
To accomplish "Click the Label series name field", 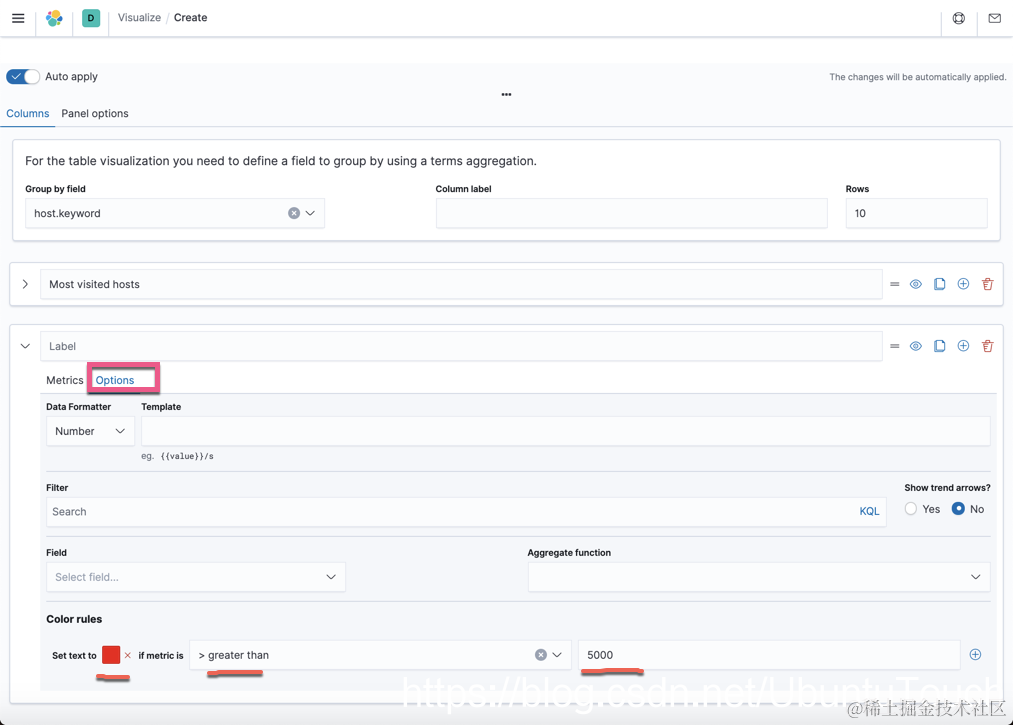I will point(461,346).
